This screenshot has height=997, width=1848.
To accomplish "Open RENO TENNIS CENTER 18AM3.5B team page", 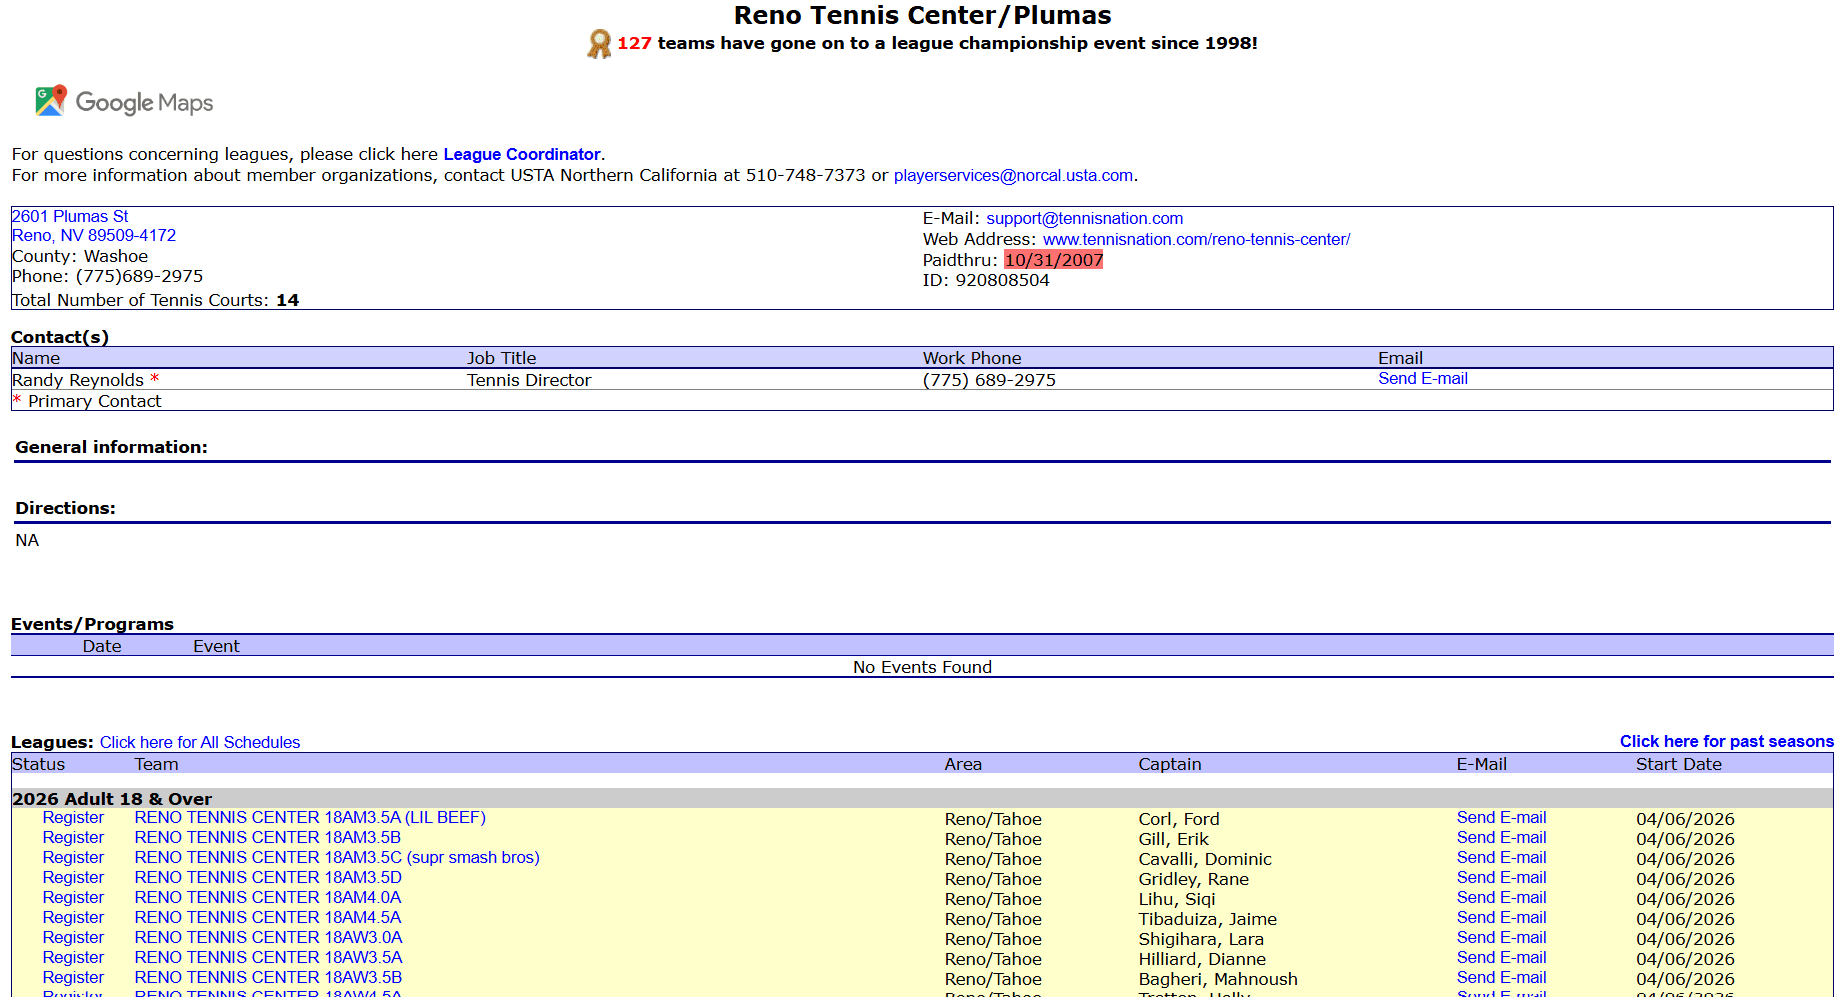I will (x=267, y=837).
